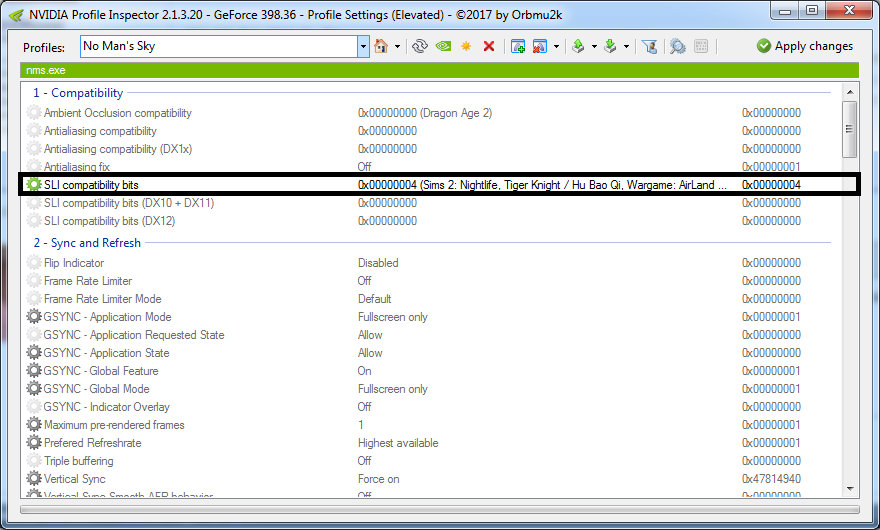Click the 'Disabled' value of Flip Indicator

(378, 263)
